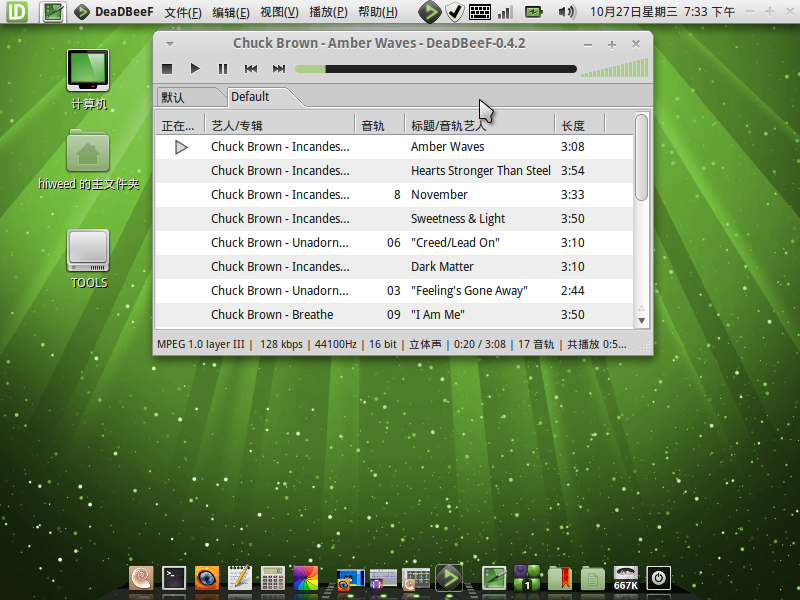
Task: Sort by 音轨 column header
Action: coord(379,125)
